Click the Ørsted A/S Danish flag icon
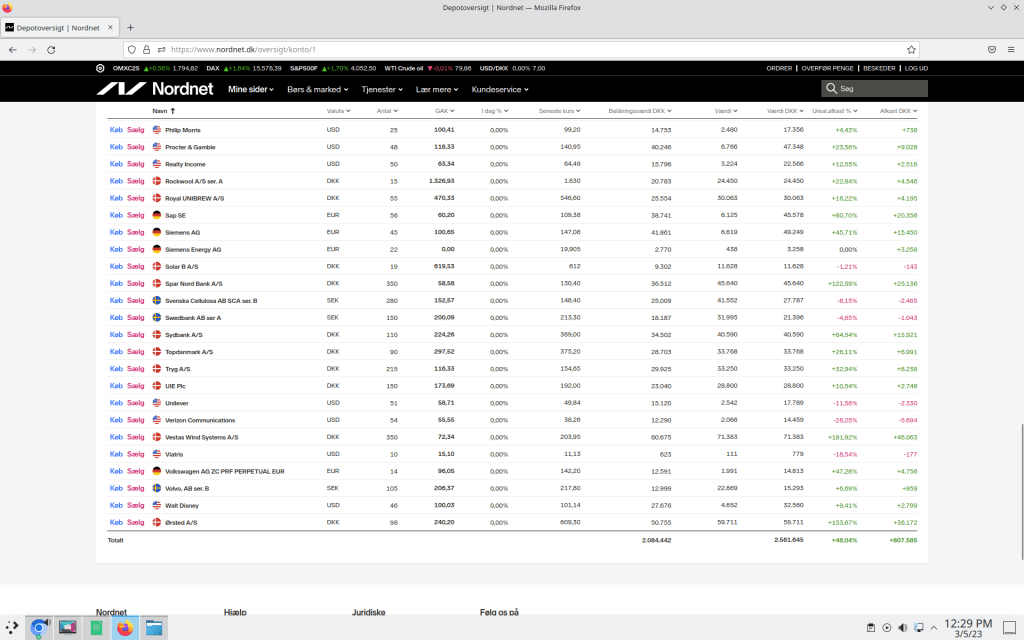Viewport: 1024px width, 640px height. 156,522
